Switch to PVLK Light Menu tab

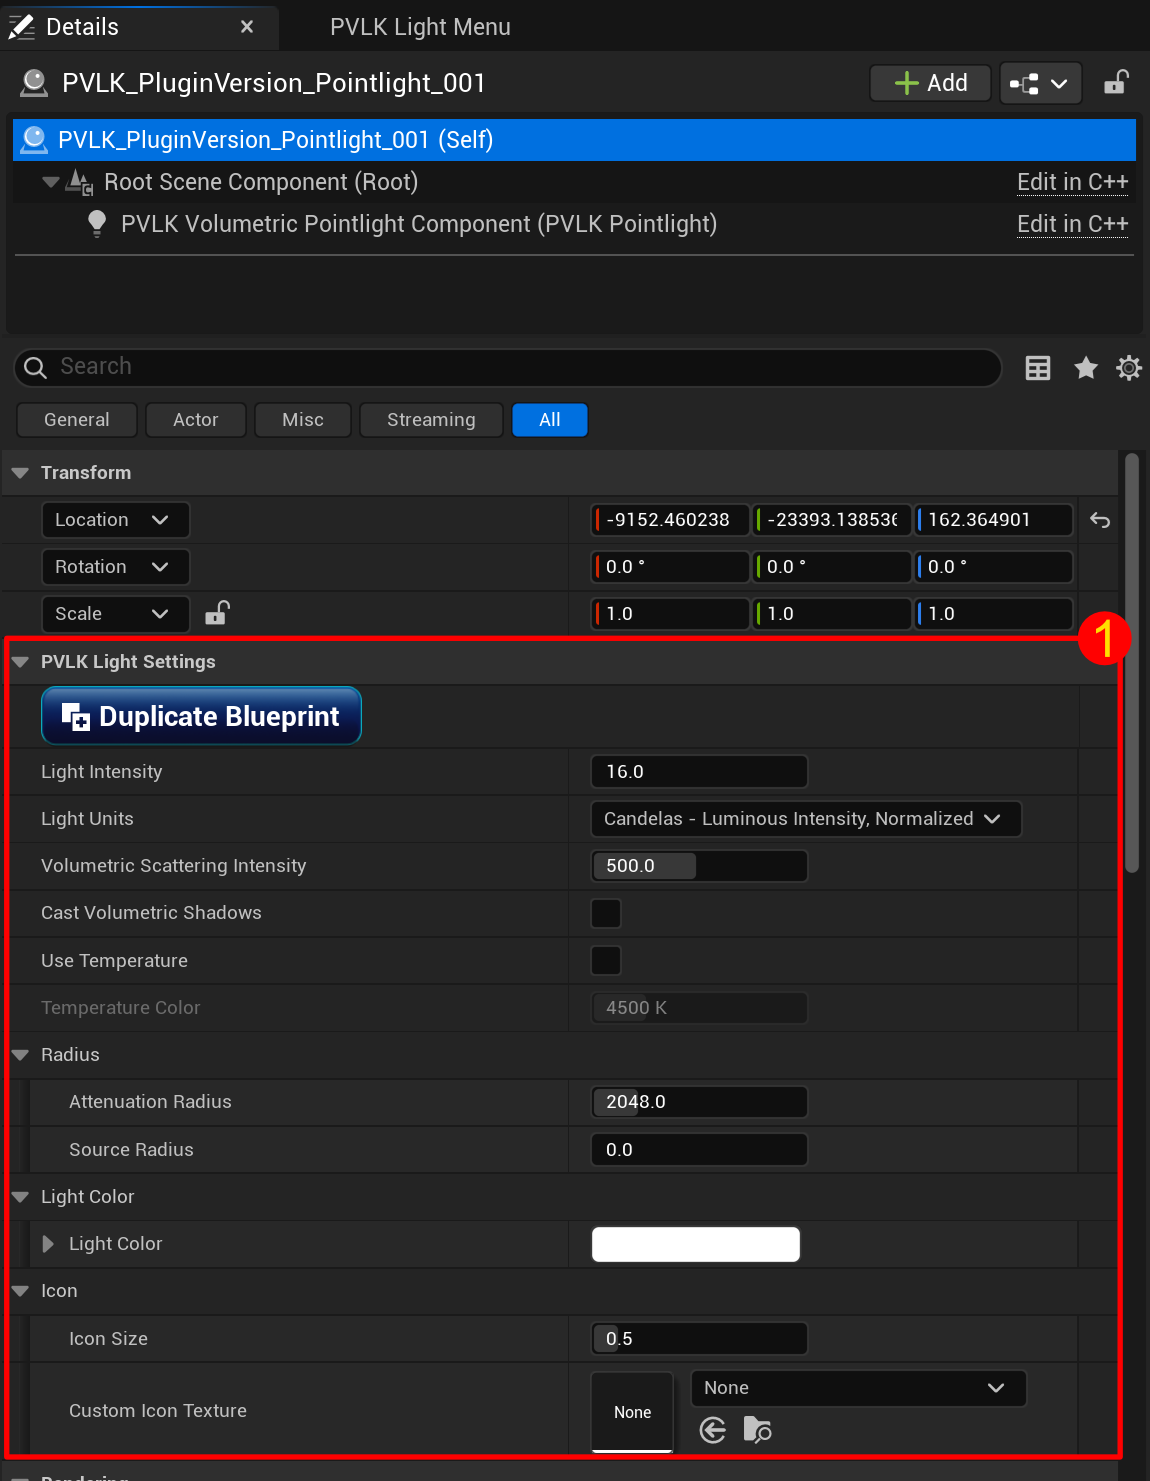tap(420, 27)
